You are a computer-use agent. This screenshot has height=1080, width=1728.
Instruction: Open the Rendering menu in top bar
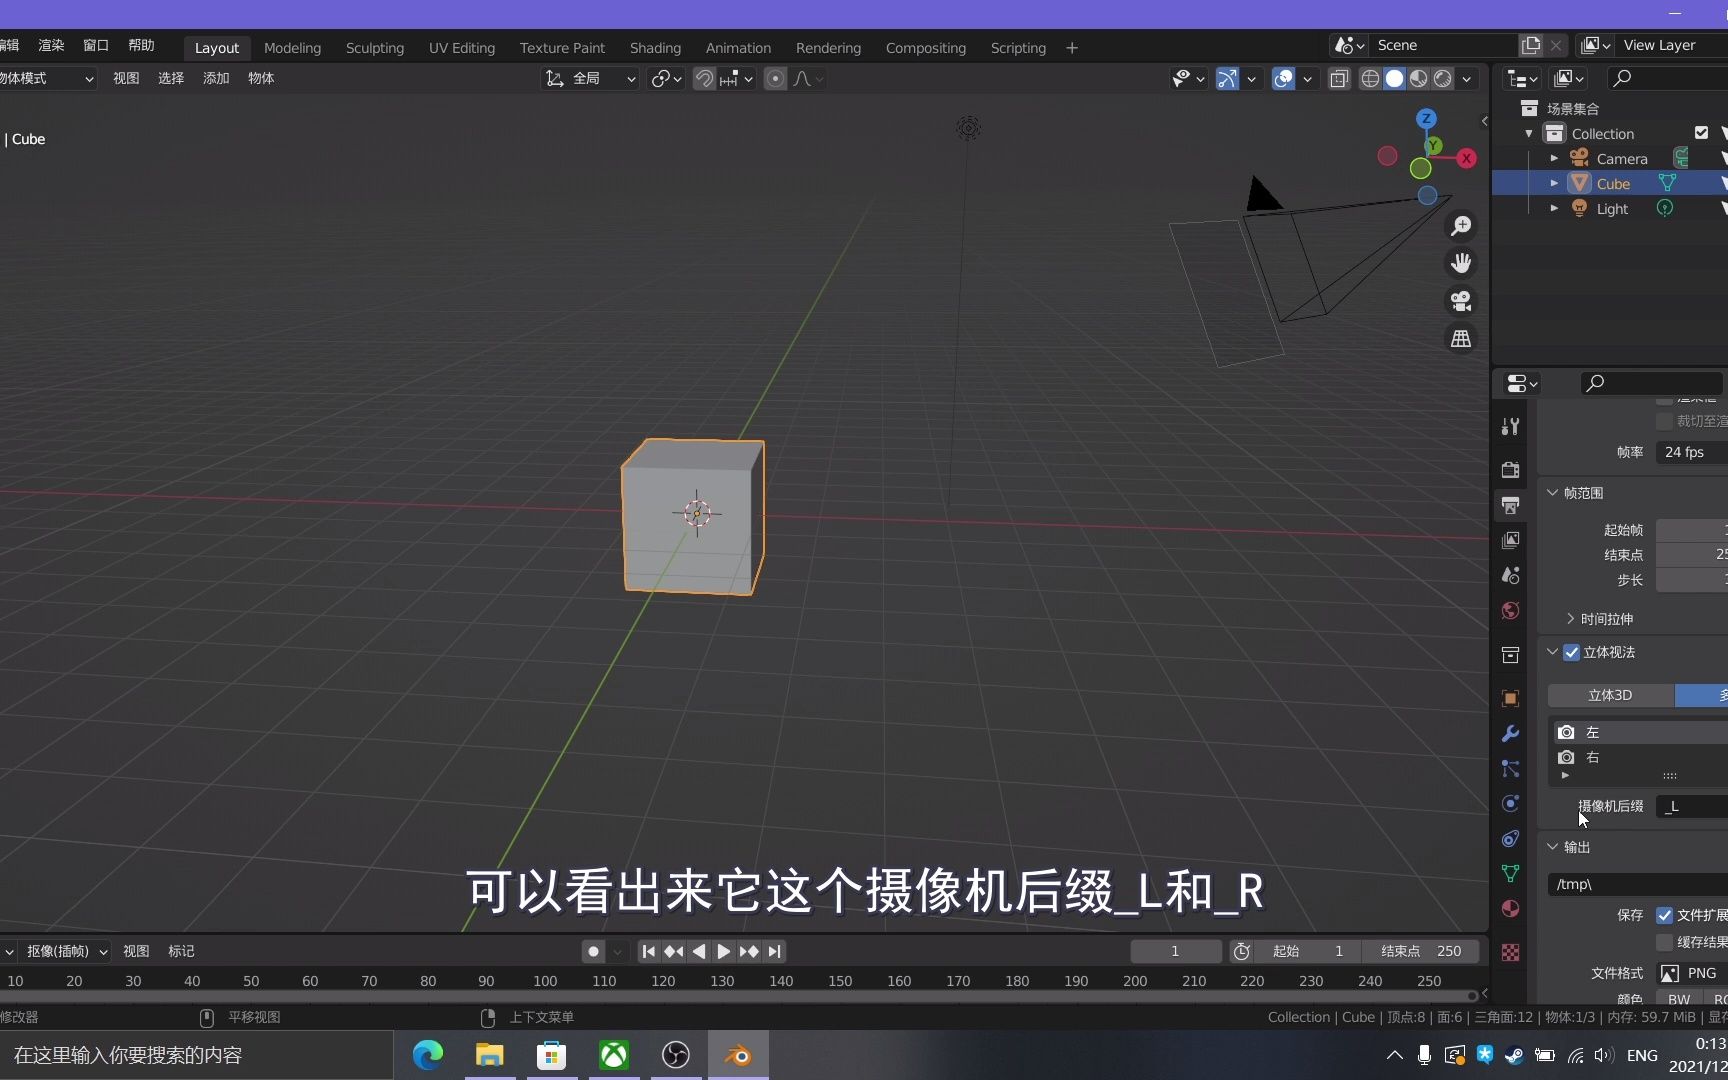(828, 47)
